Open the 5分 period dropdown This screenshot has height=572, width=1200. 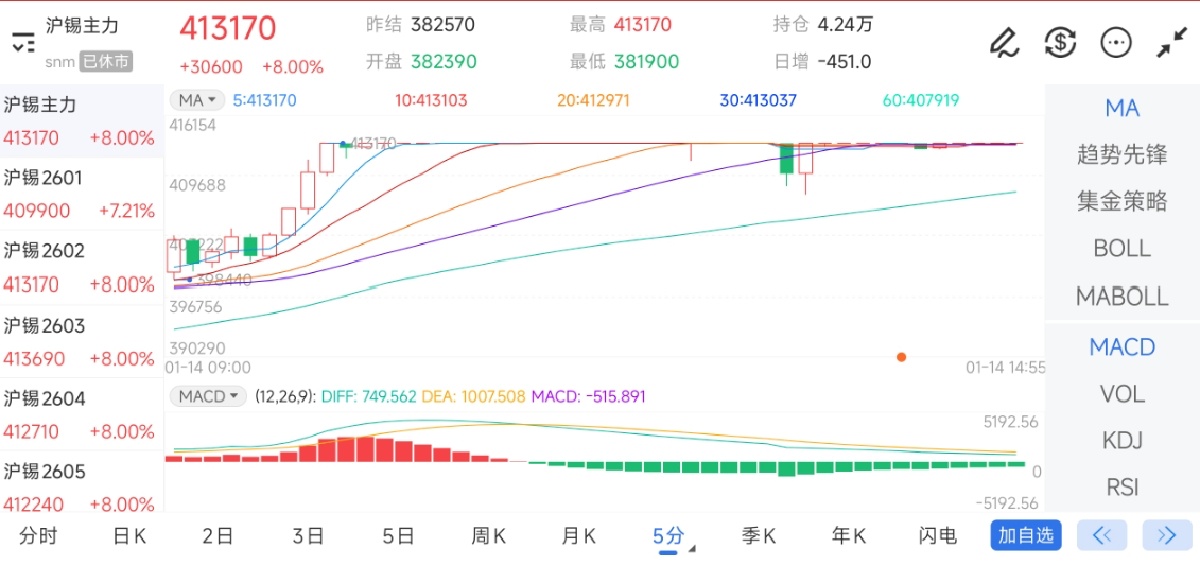[x=671, y=536]
